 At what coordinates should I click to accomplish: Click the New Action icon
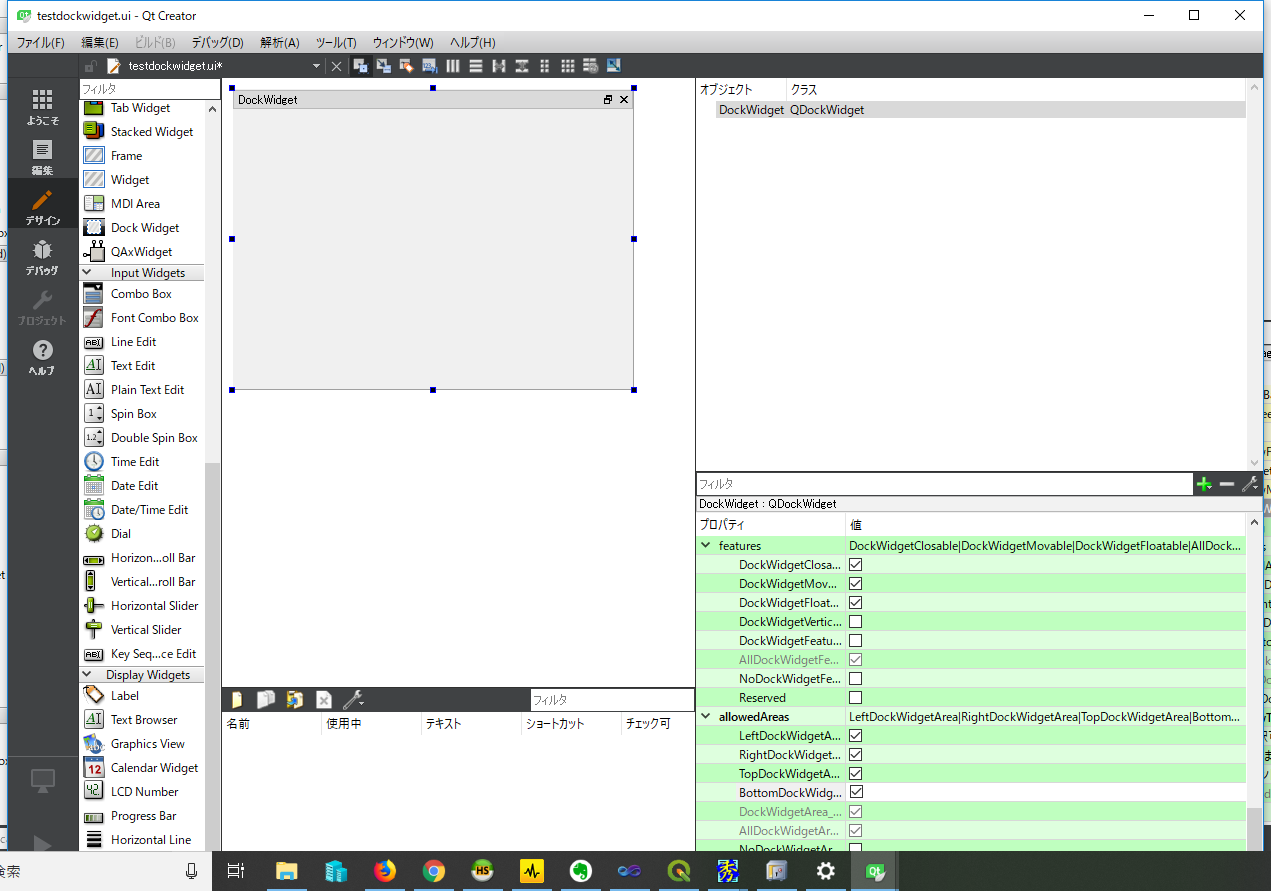click(x=237, y=700)
